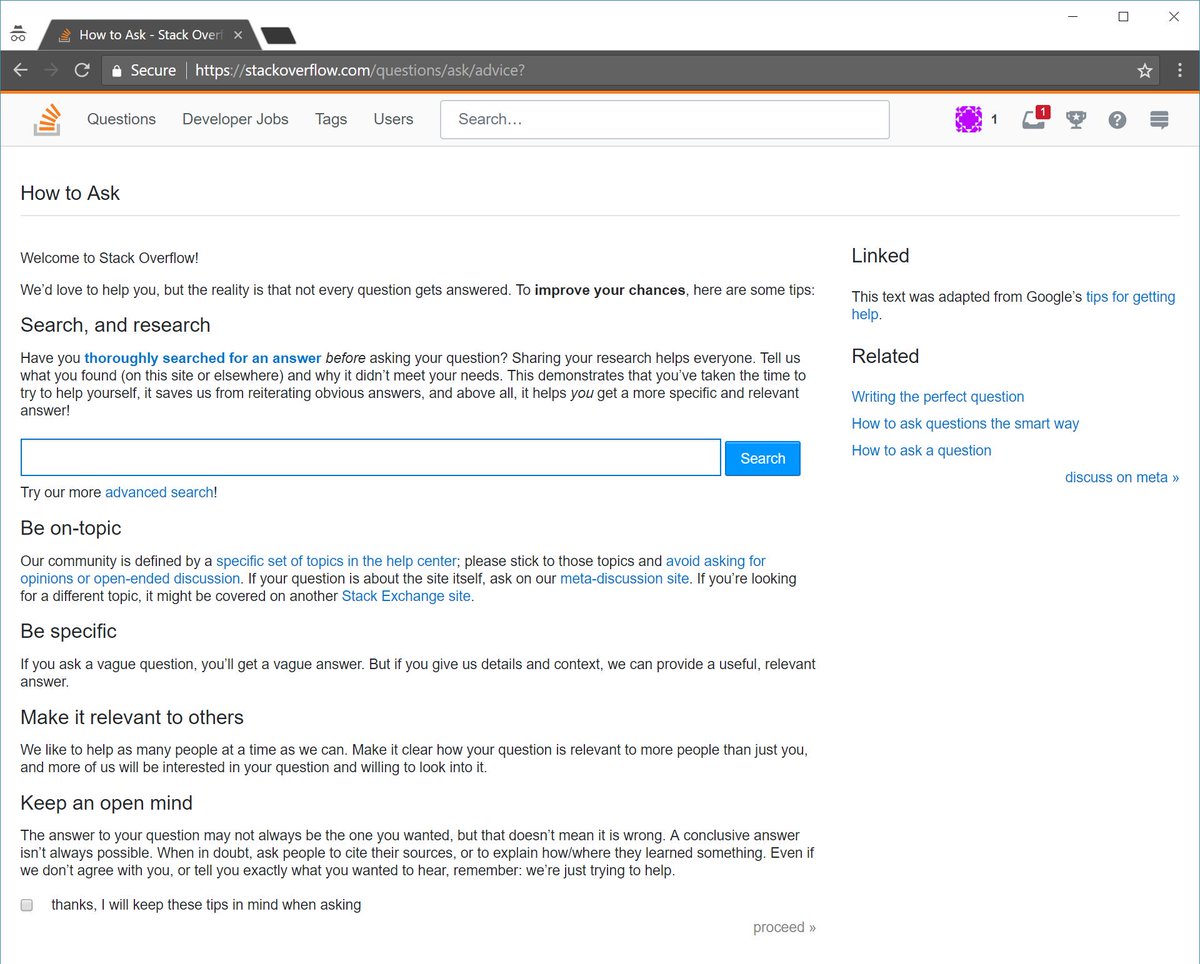Click the 'Search, and research' heading

pos(115,325)
